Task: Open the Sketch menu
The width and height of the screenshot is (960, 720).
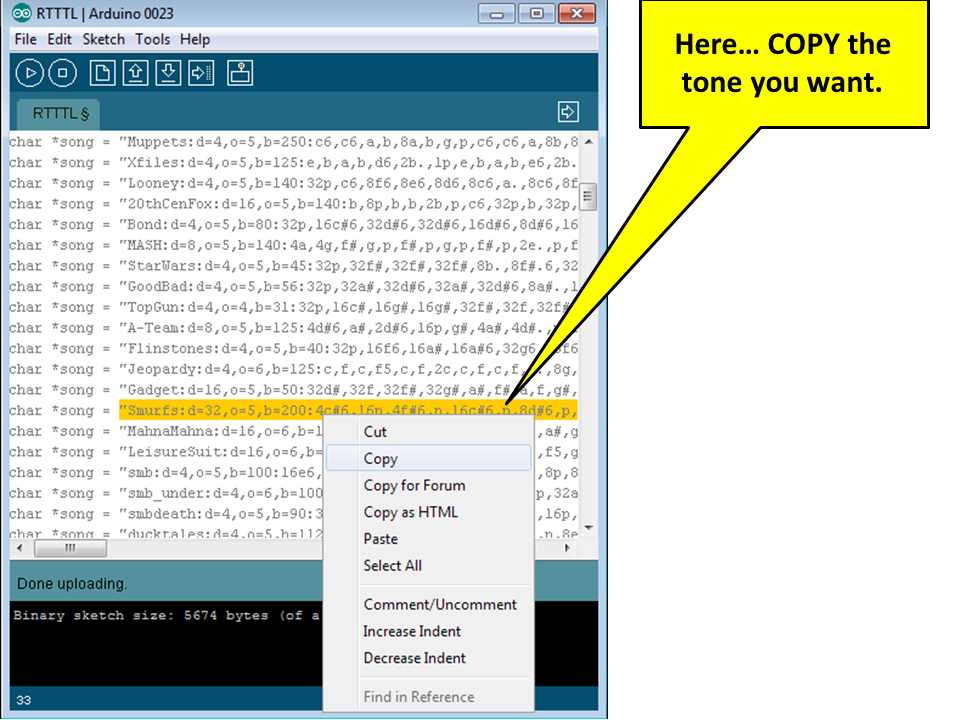Action: point(103,39)
